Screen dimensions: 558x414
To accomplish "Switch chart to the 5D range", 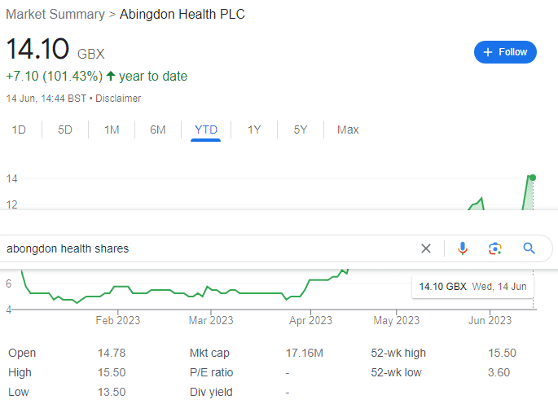I will click(x=65, y=130).
